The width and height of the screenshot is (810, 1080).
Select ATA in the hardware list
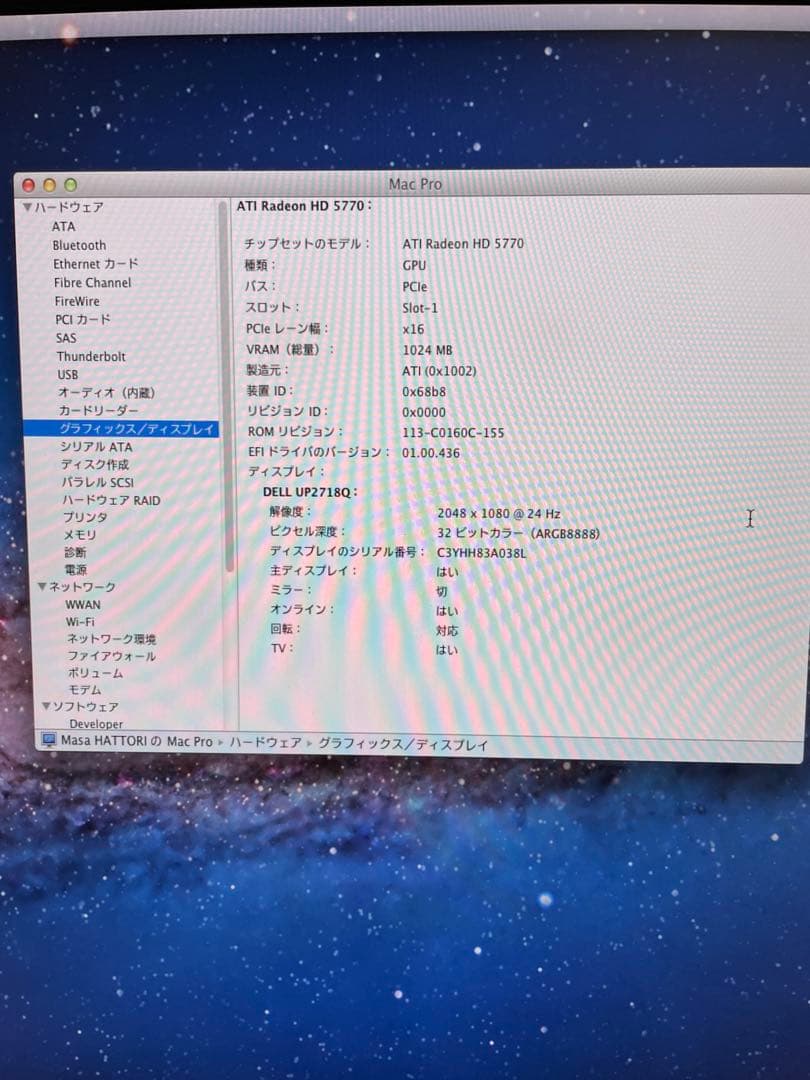point(64,227)
